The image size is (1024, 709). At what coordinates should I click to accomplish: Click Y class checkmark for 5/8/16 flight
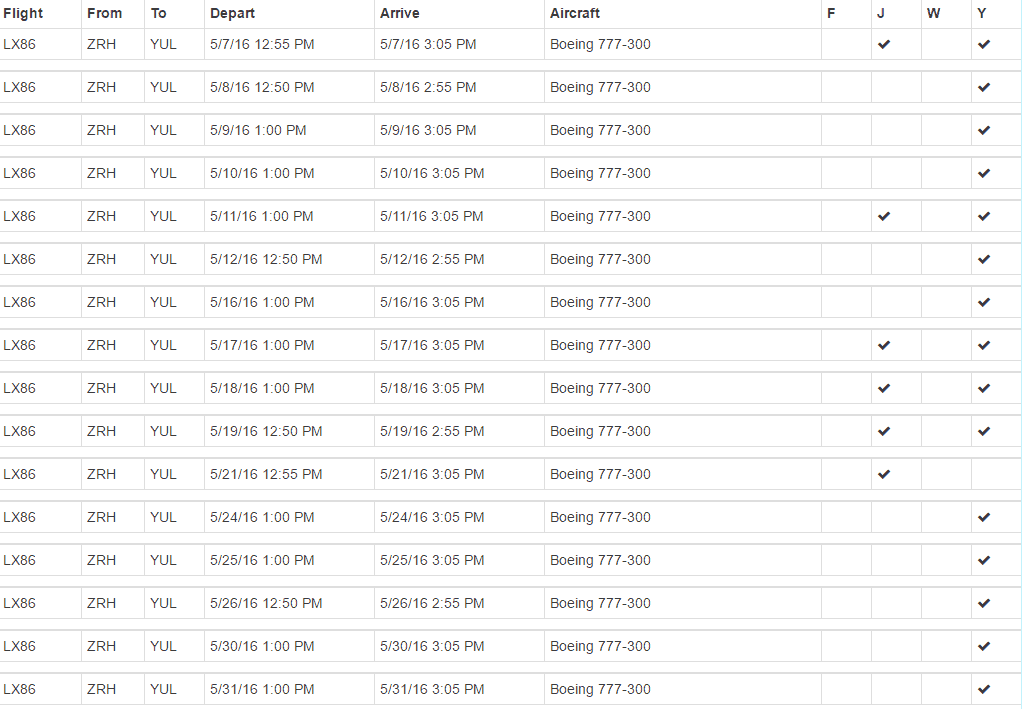click(x=984, y=87)
